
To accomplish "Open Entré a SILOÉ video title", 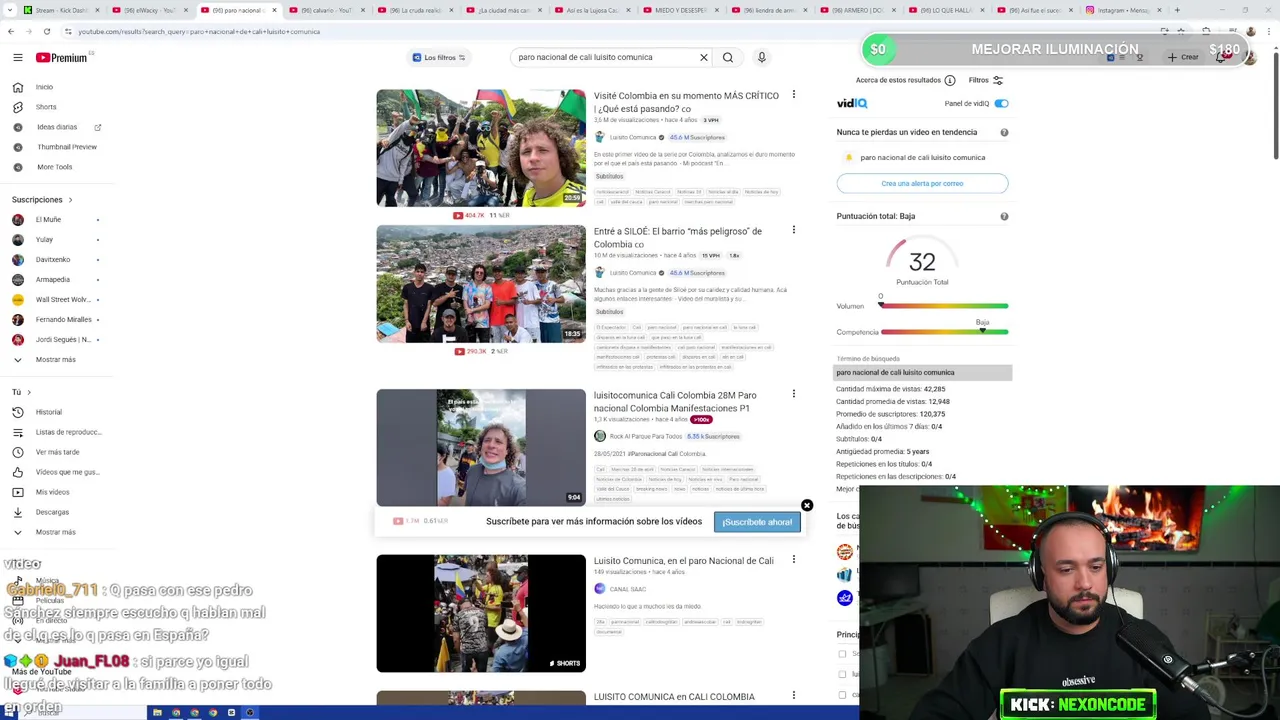I will pyautogui.click(x=678, y=237).
